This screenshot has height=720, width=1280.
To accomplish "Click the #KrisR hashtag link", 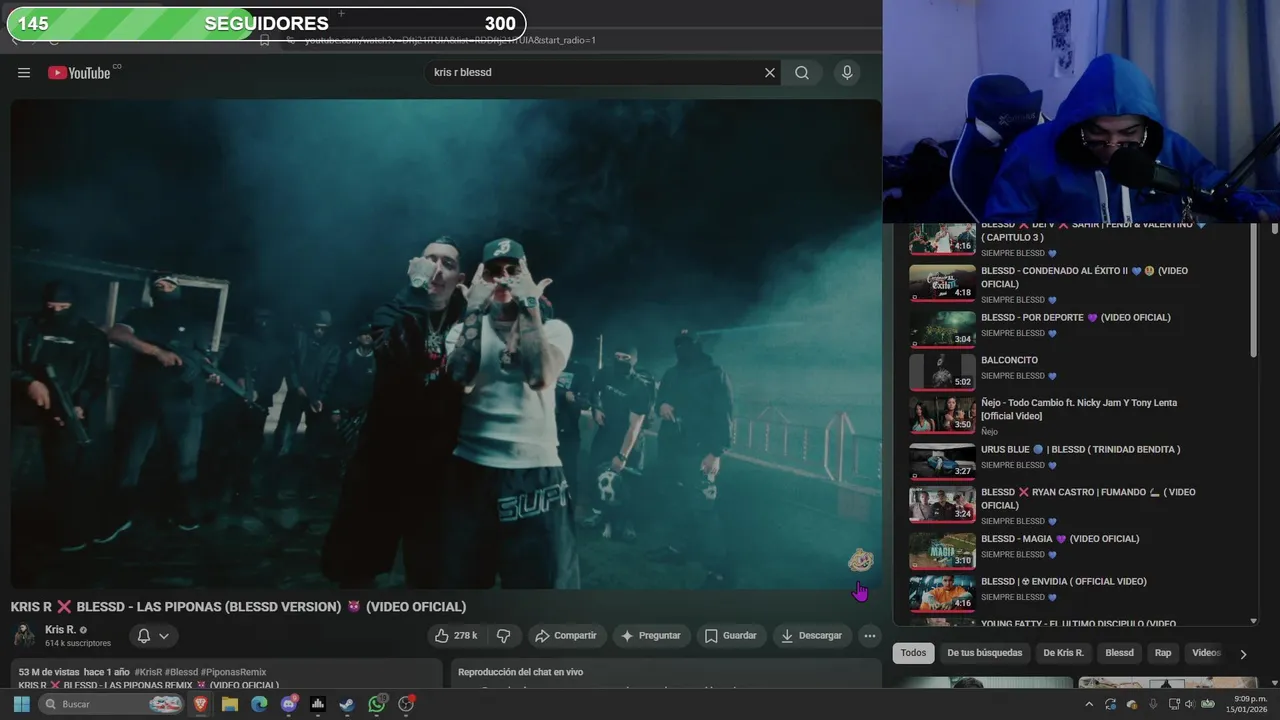I will coord(148,672).
